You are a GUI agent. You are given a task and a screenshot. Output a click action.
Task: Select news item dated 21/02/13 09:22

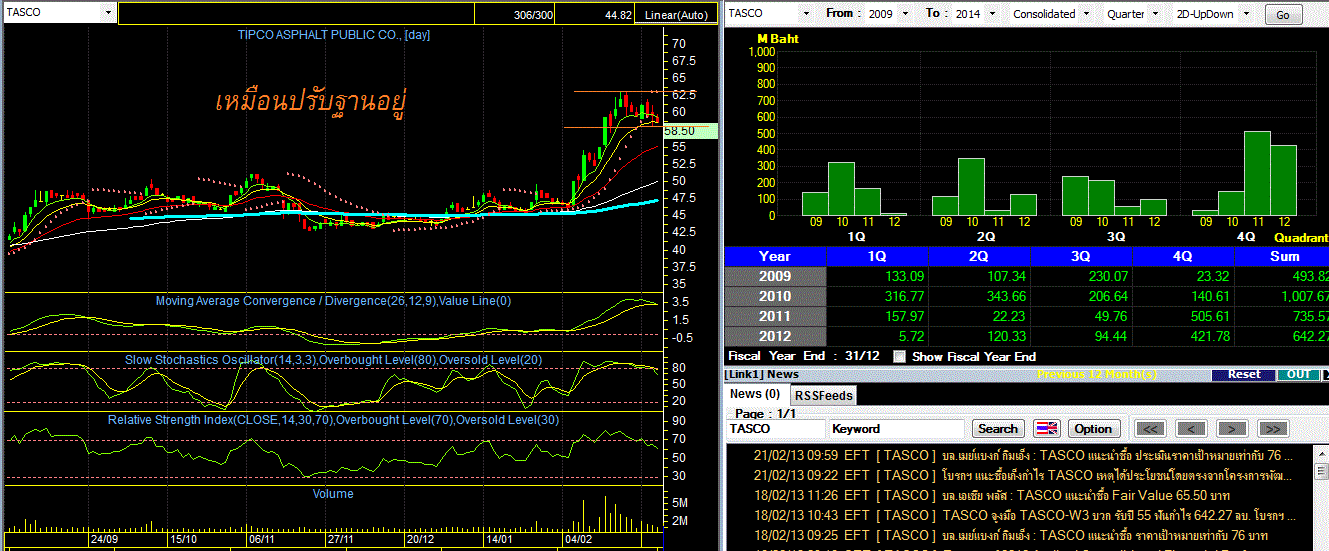(x=1018, y=475)
